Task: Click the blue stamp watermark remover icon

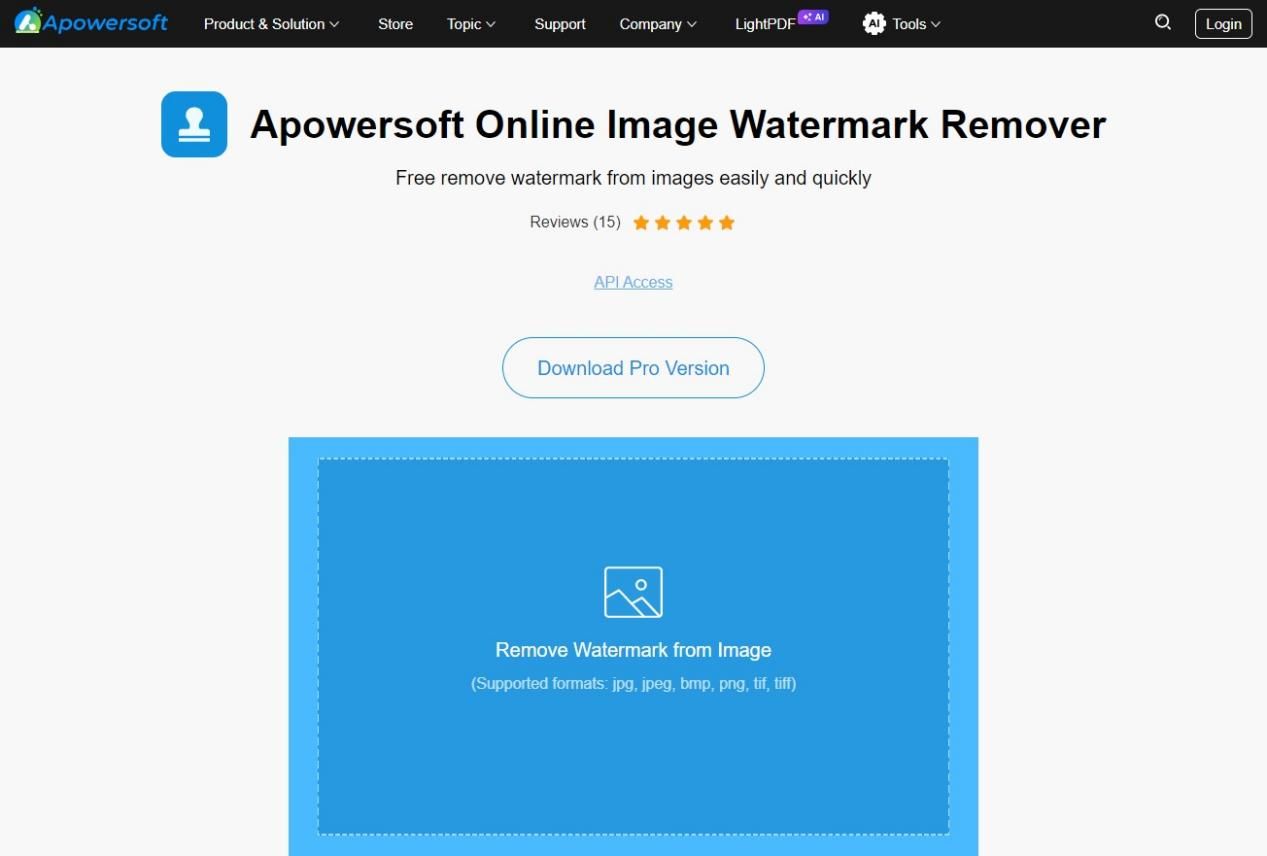Action: (x=194, y=124)
